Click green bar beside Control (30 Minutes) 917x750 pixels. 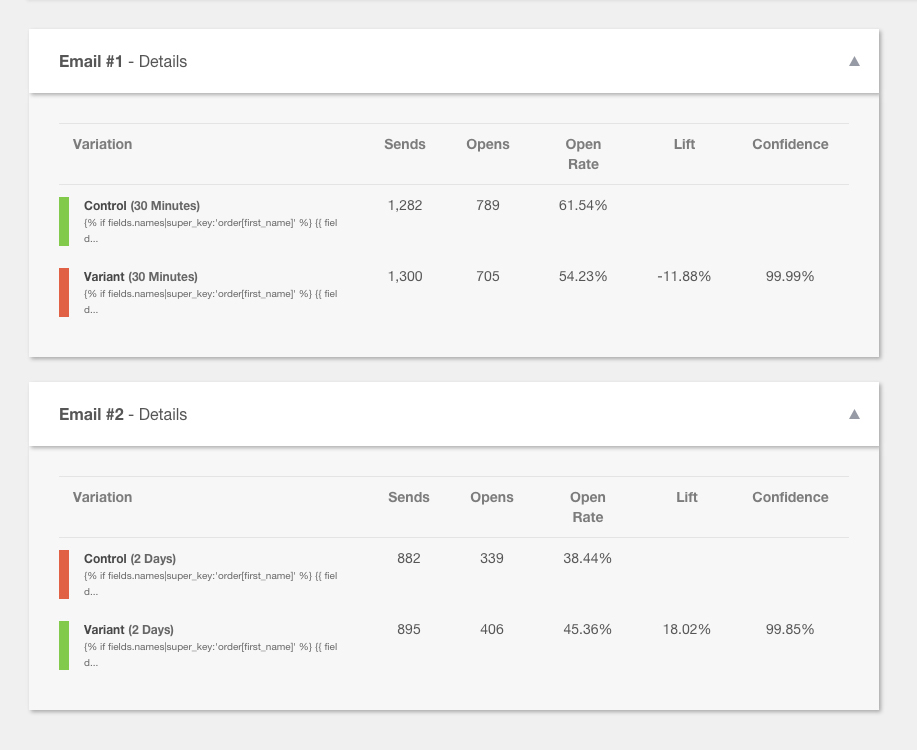64,221
